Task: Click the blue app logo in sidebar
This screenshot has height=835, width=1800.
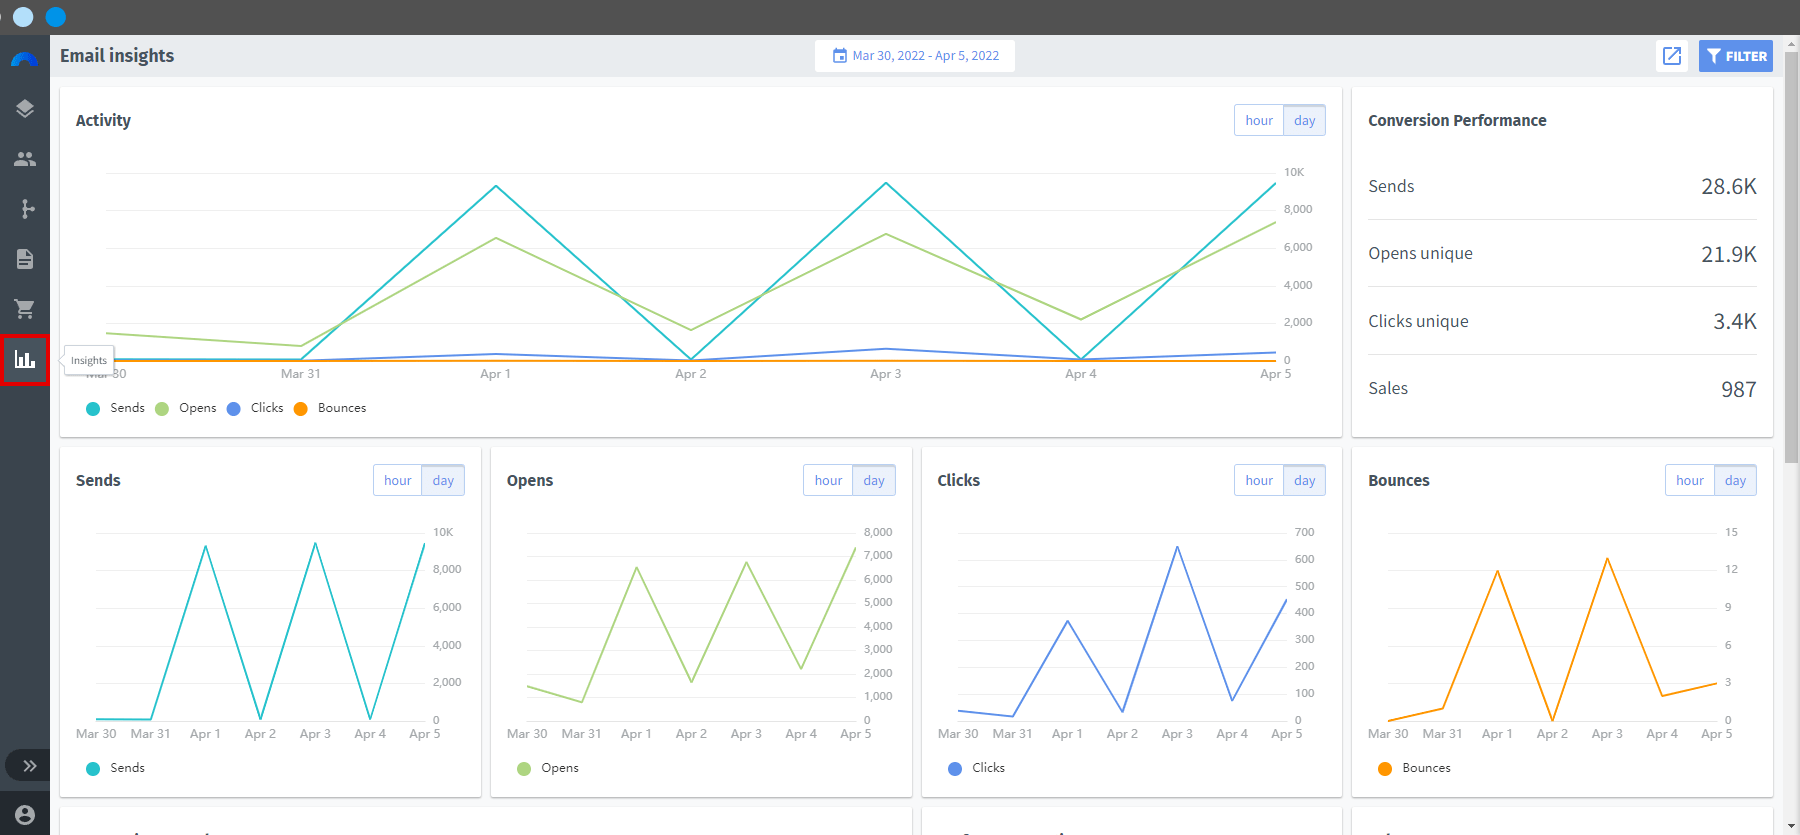Action: (25, 59)
